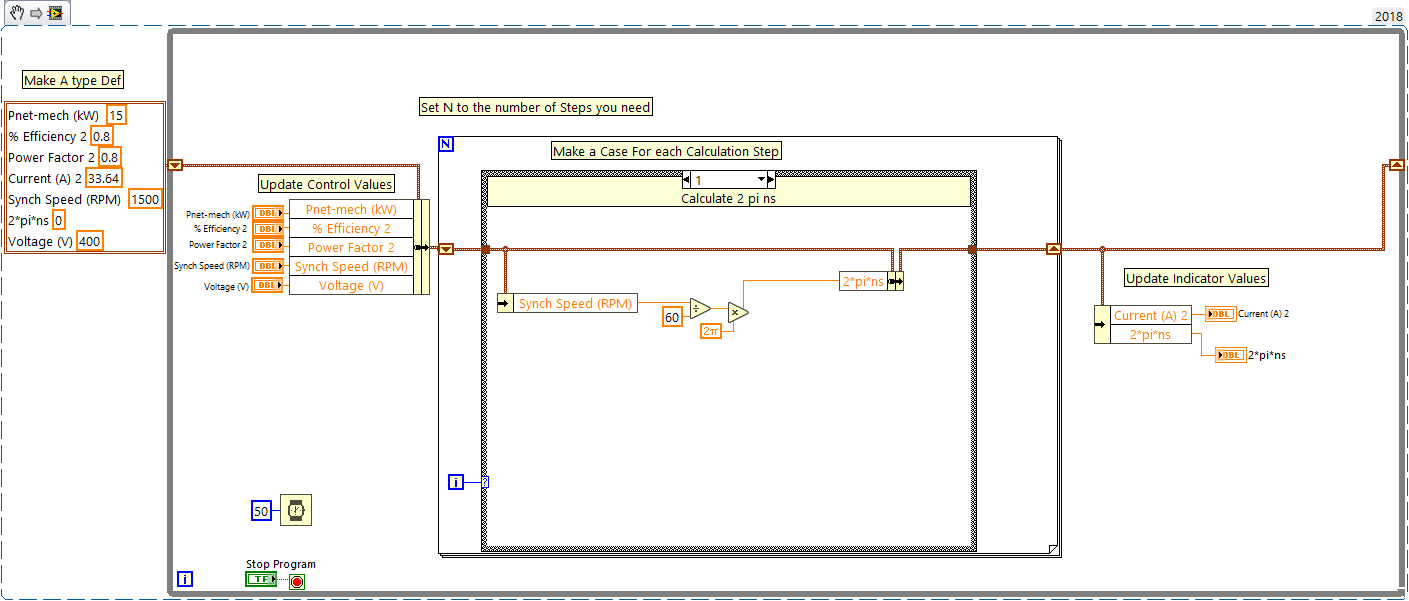Screen dimensions: 1409x601
Task: Toggle the Stop Program boolean constant
Action: [x=261, y=579]
